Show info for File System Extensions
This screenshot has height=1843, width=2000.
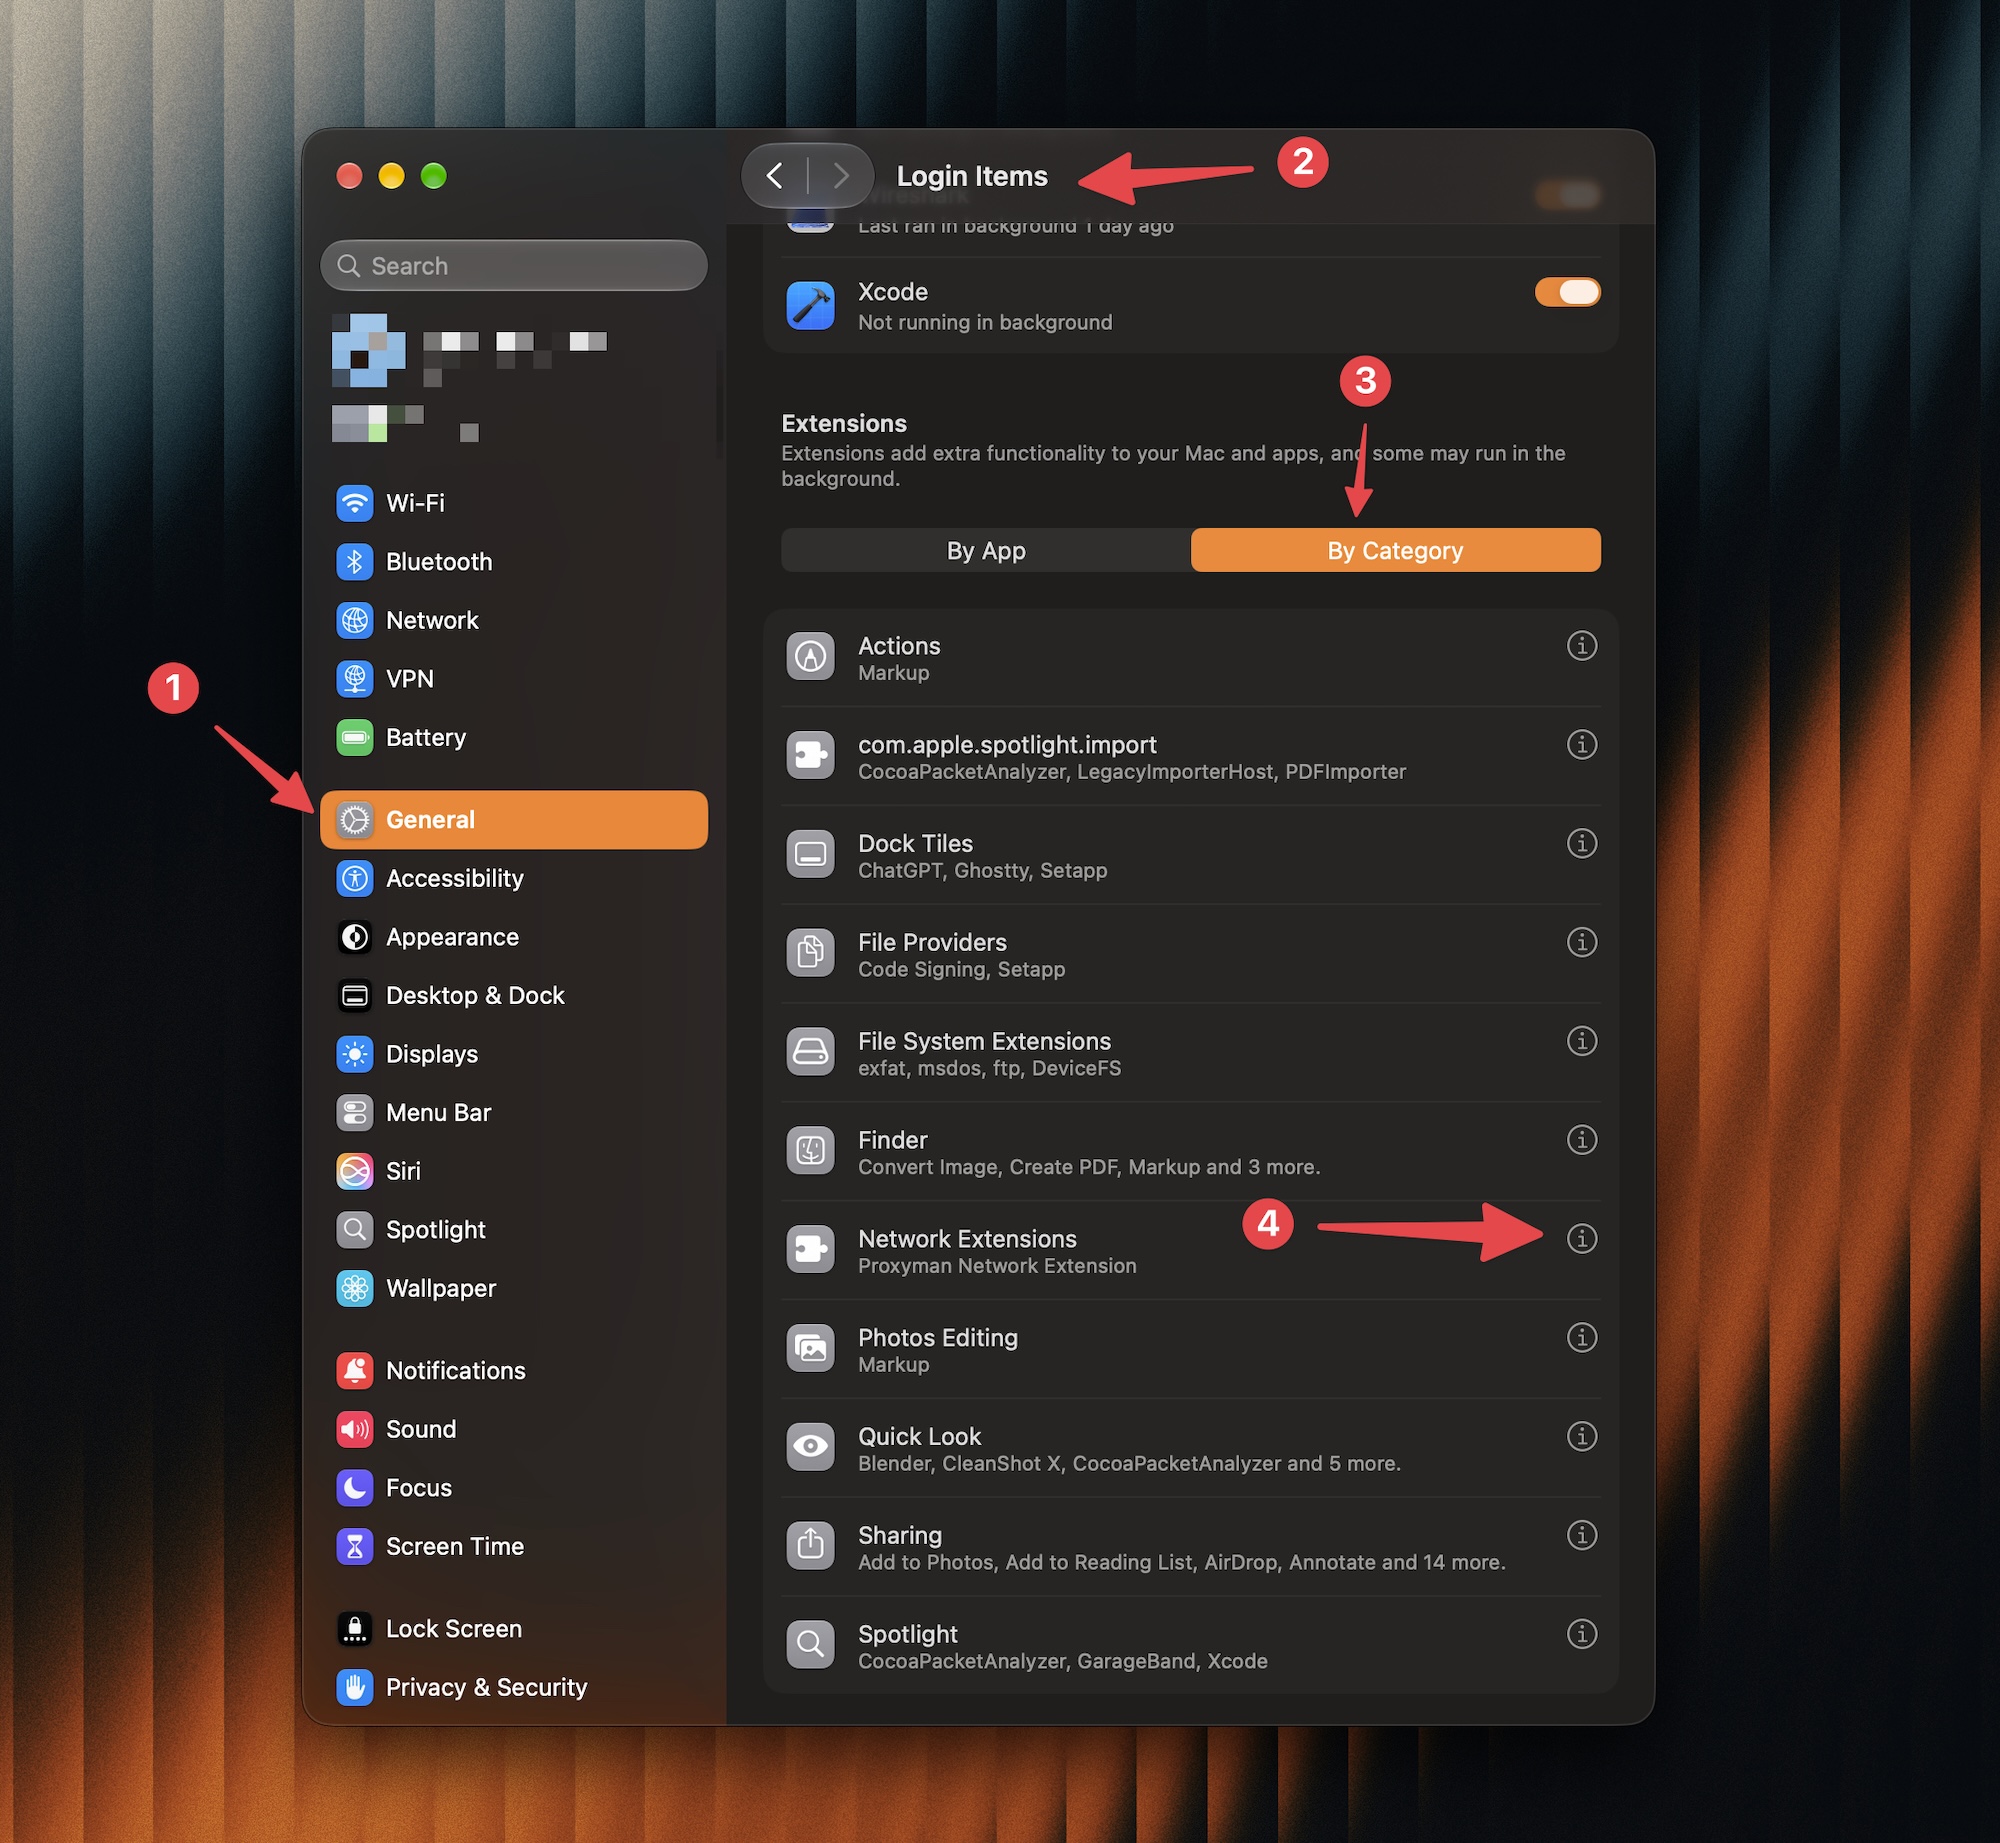tap(1581, 1042)
